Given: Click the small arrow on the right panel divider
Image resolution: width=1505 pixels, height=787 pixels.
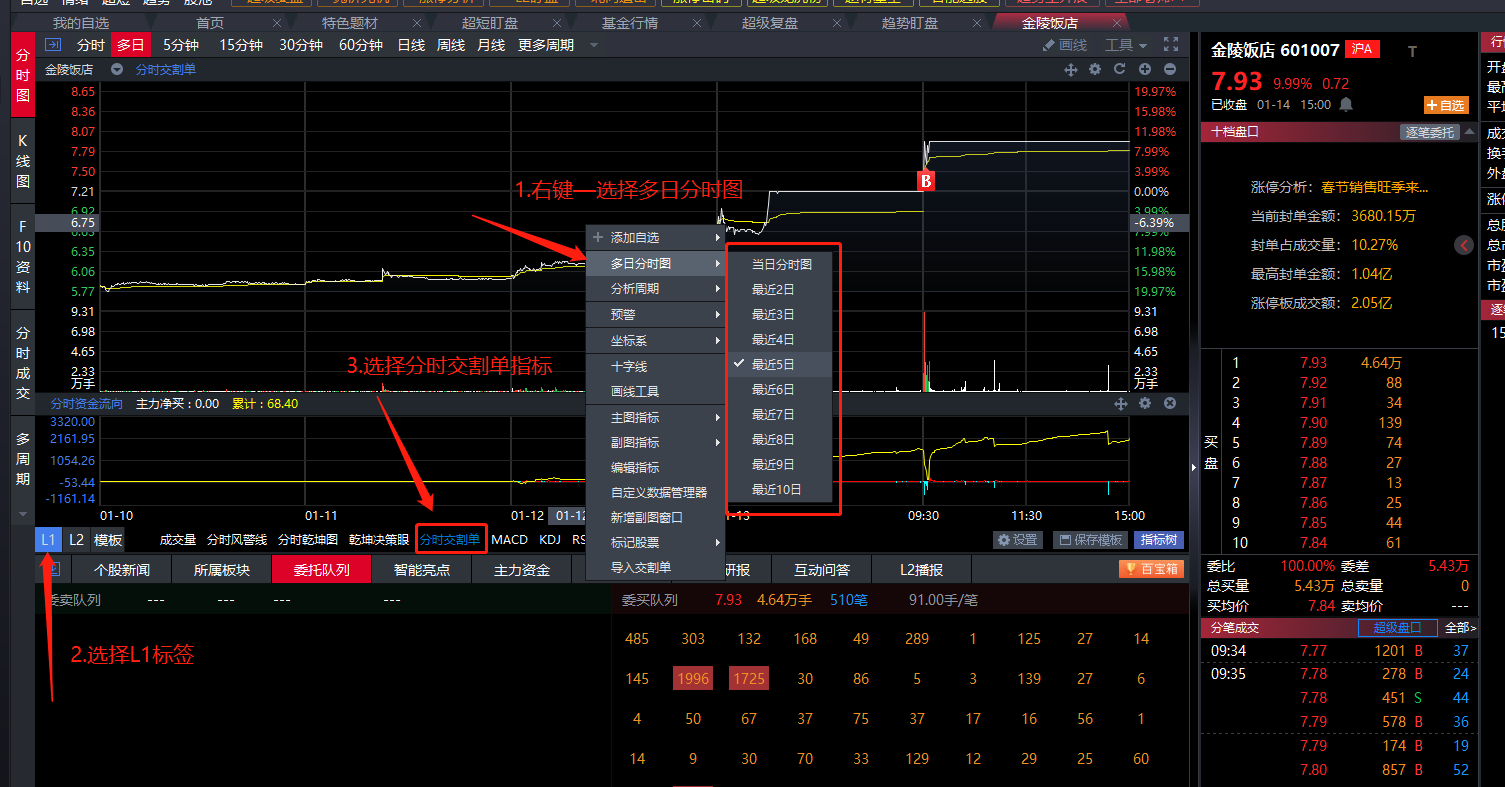Looking at the screenshot, I should tap(1194, 466).
